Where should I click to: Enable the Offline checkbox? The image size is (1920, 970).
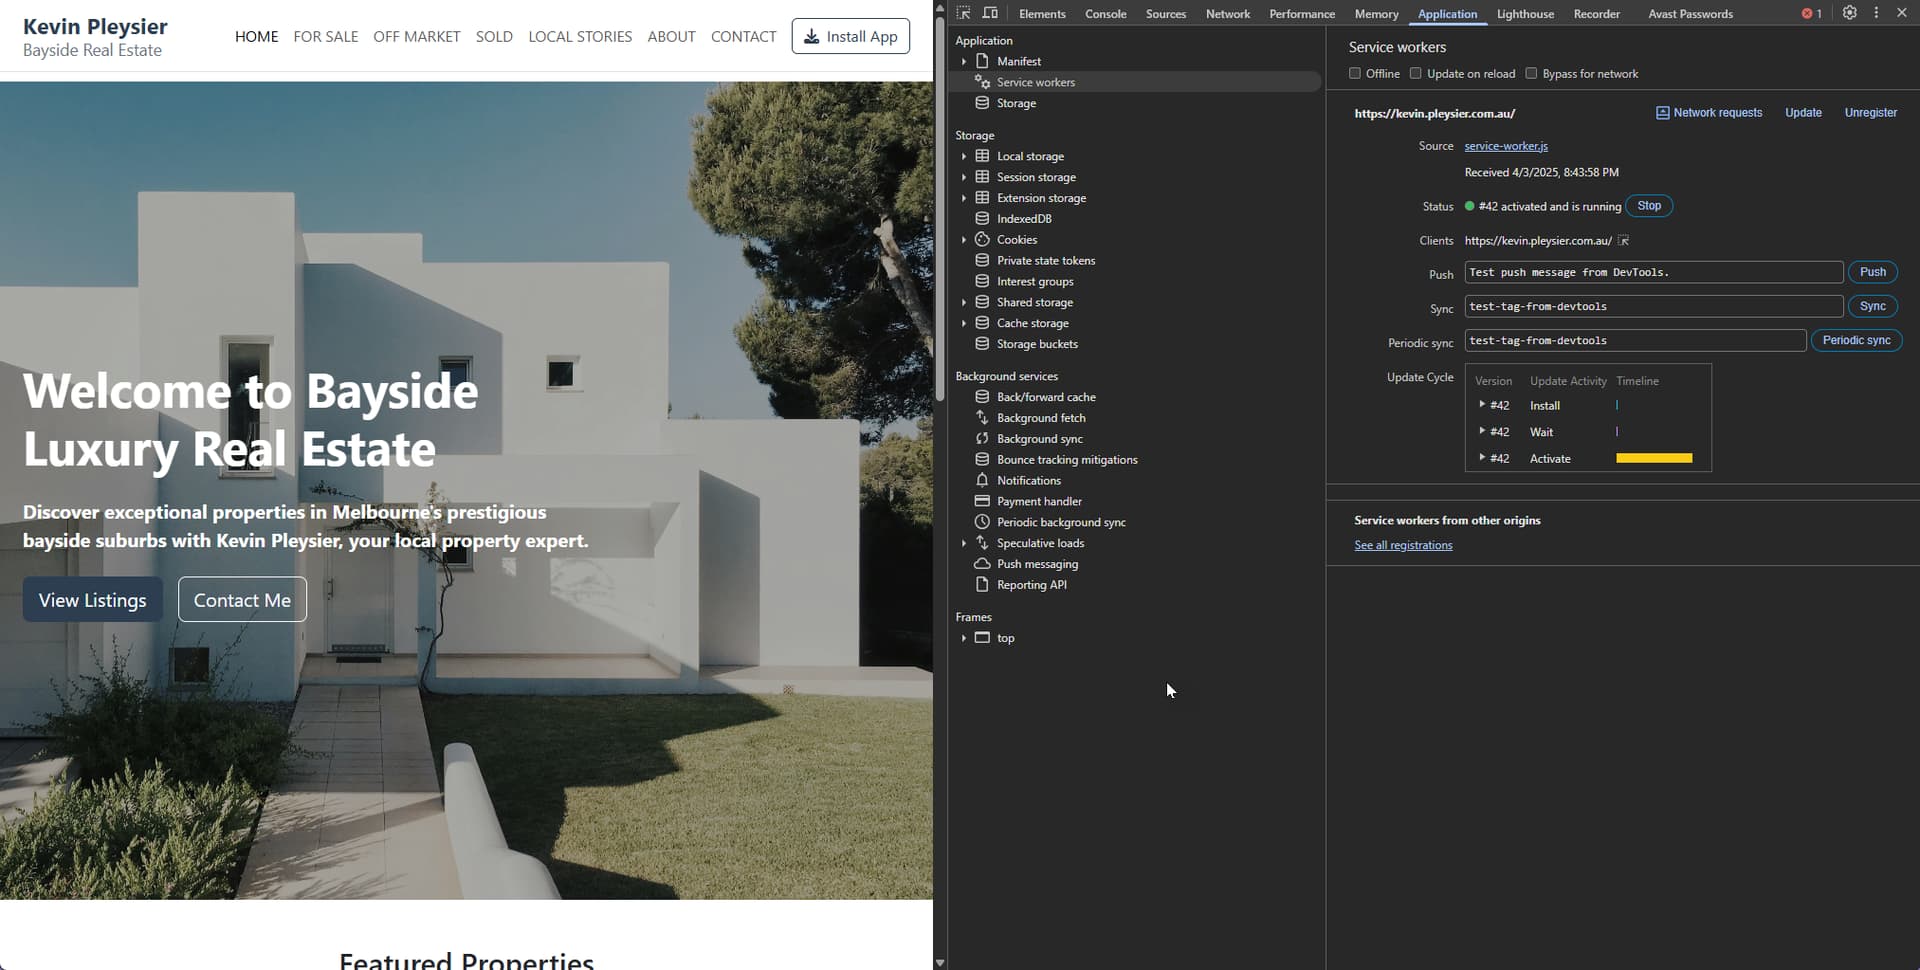pyautogui.click(x=1355, y=74)
